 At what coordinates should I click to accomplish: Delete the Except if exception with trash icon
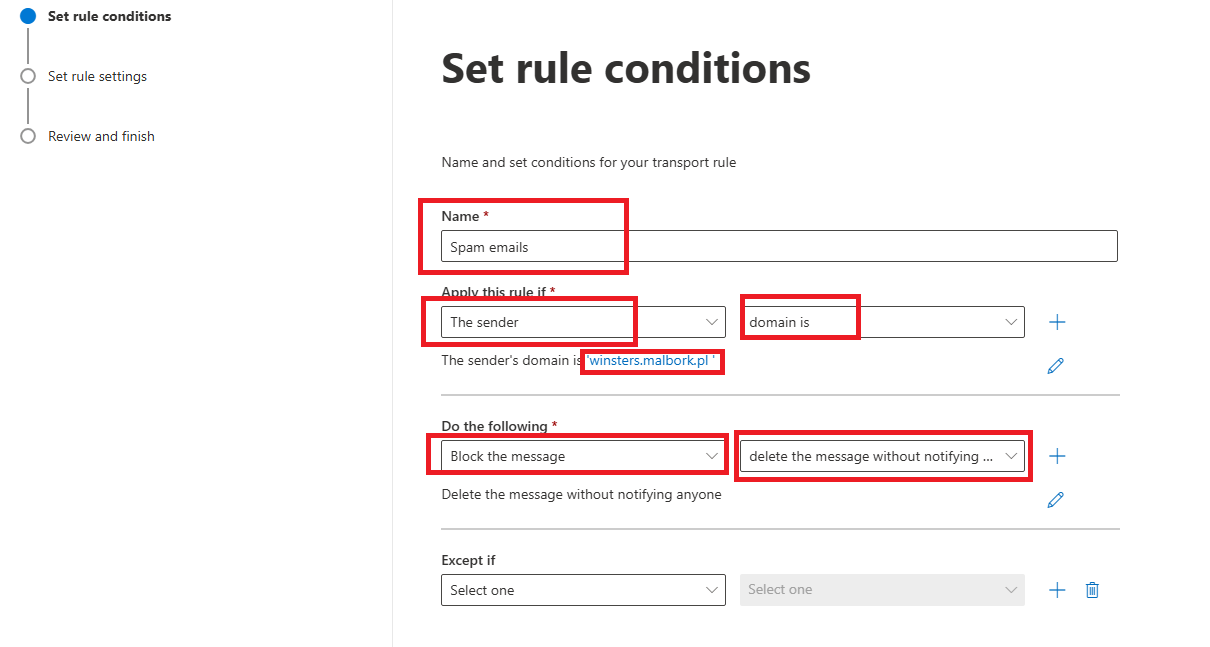click(1092, 590)
